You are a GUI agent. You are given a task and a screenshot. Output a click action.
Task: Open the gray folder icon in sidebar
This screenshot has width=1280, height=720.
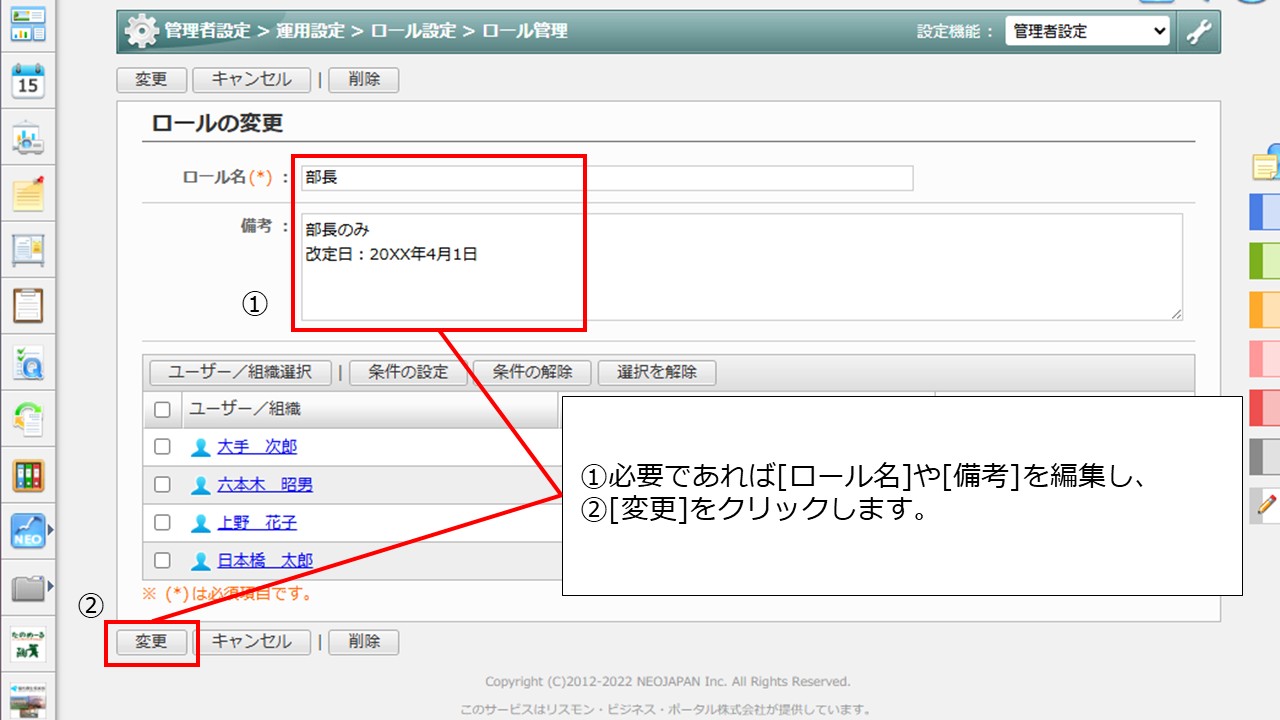[27, 588]
